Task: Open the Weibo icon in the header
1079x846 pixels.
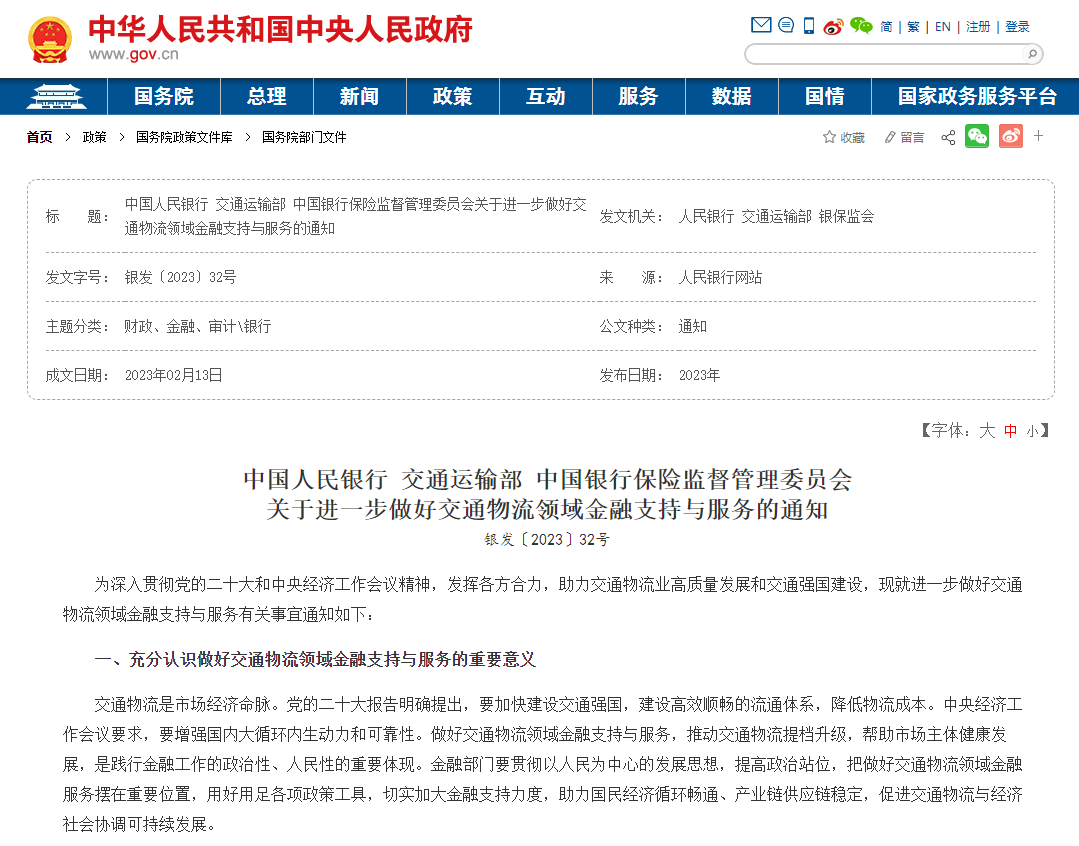Action: click(x=832, y=27)
